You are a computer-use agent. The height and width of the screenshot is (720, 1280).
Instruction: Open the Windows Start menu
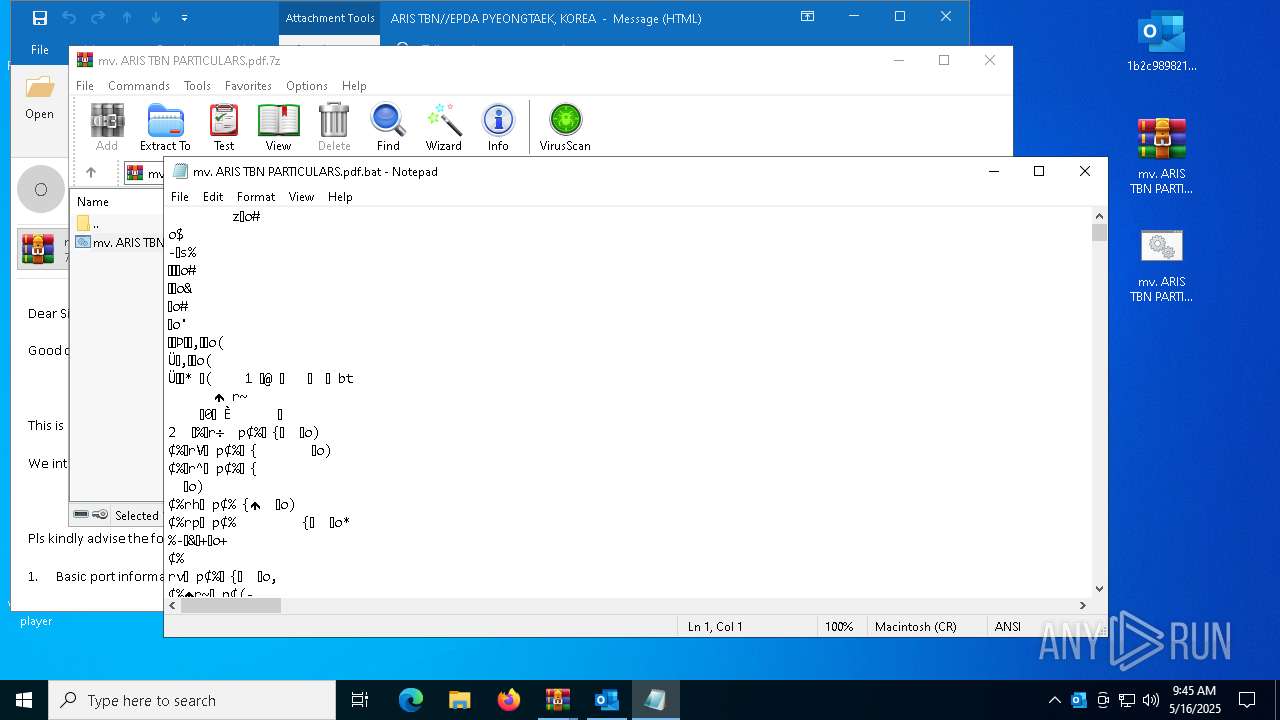point(24,700)
